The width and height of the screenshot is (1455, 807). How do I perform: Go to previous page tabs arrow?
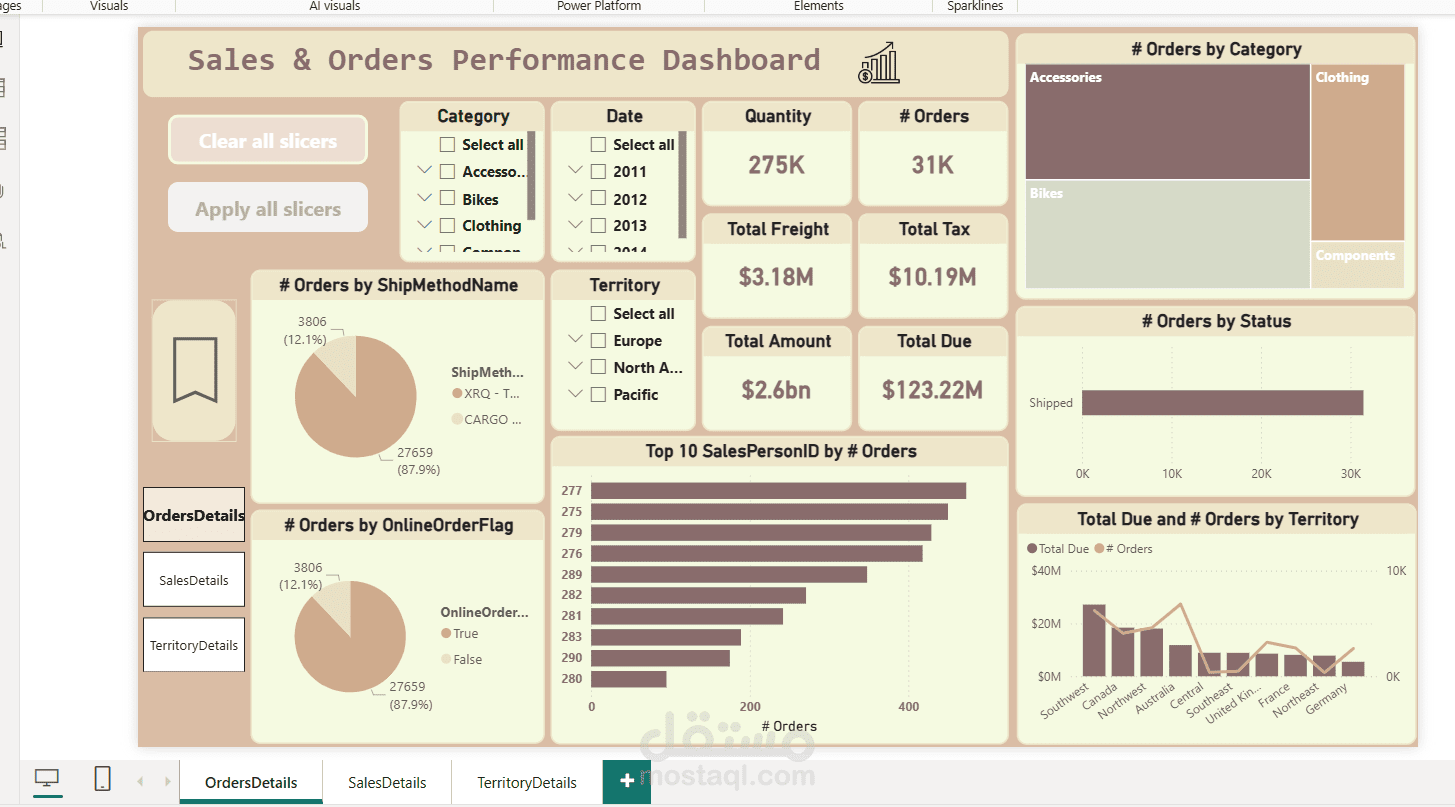point(140,781)
